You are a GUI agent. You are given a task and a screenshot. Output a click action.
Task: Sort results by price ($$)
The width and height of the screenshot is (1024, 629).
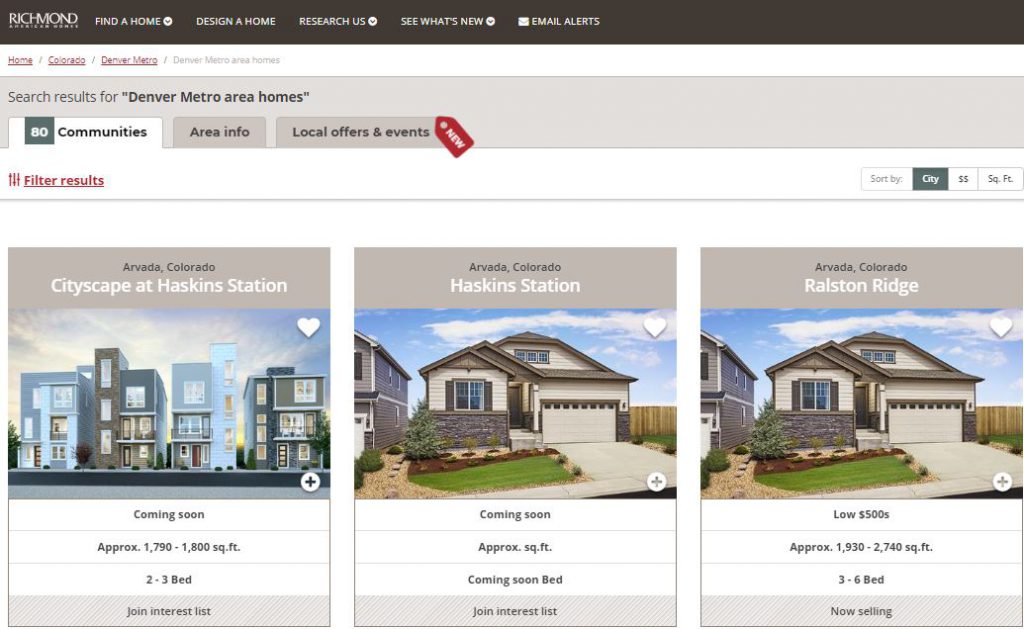[x=963, y=178]
